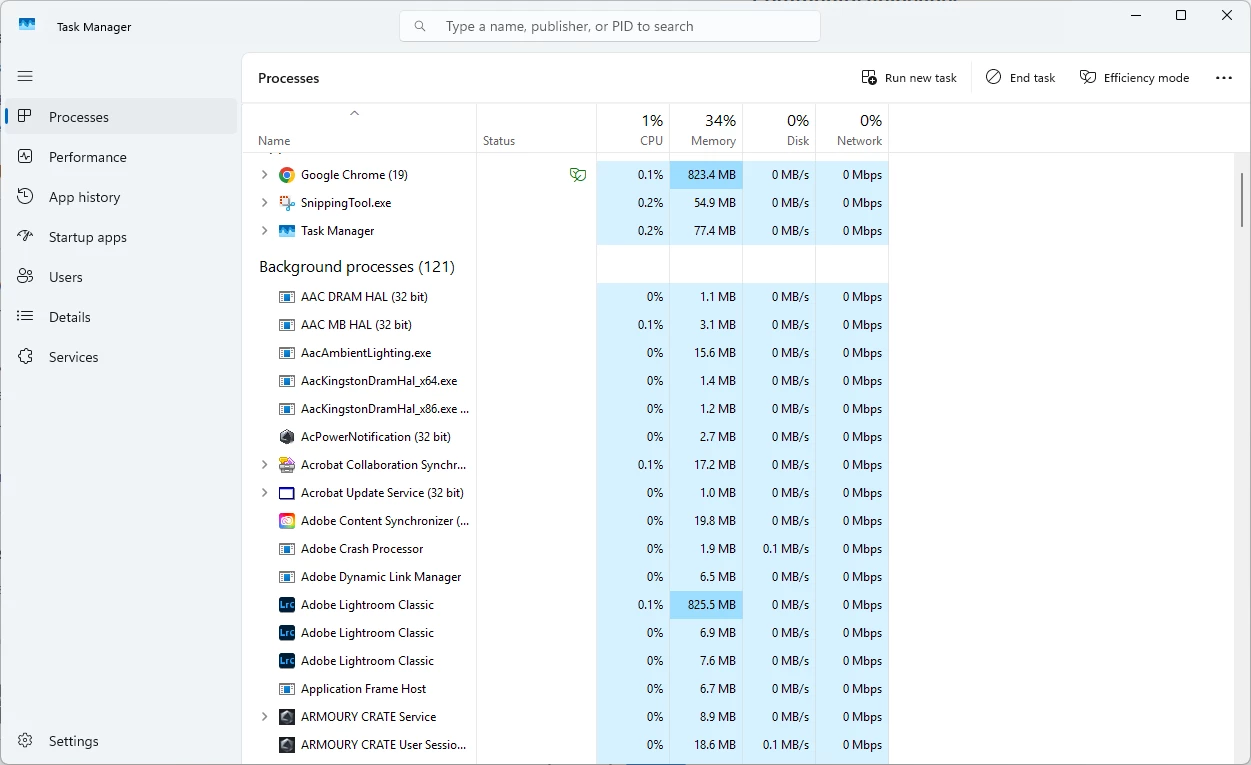1251x765 pixels.
Task: Click the 19.8 MB memory cell
Action: 706,521
